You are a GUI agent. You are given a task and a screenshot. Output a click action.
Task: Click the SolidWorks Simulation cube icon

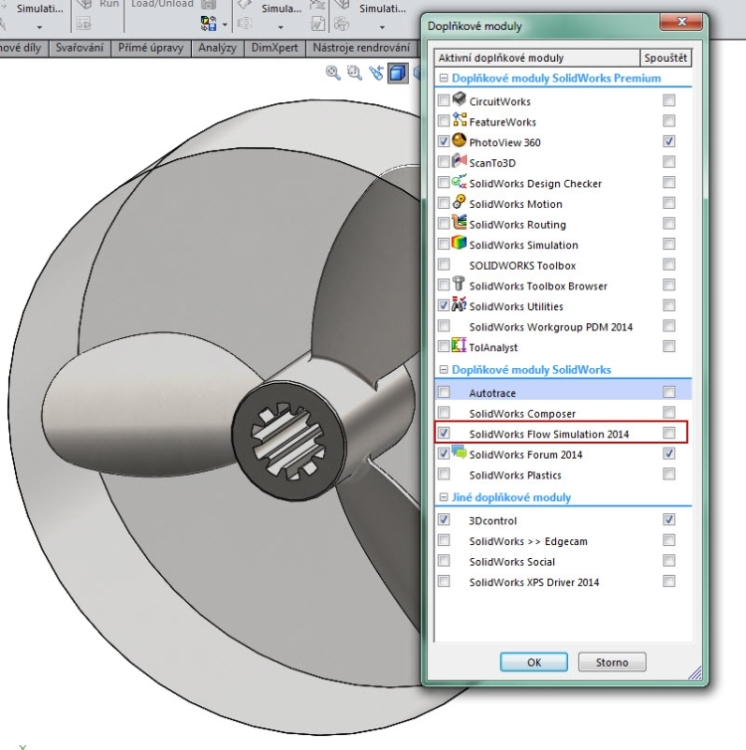coord(459,243)
